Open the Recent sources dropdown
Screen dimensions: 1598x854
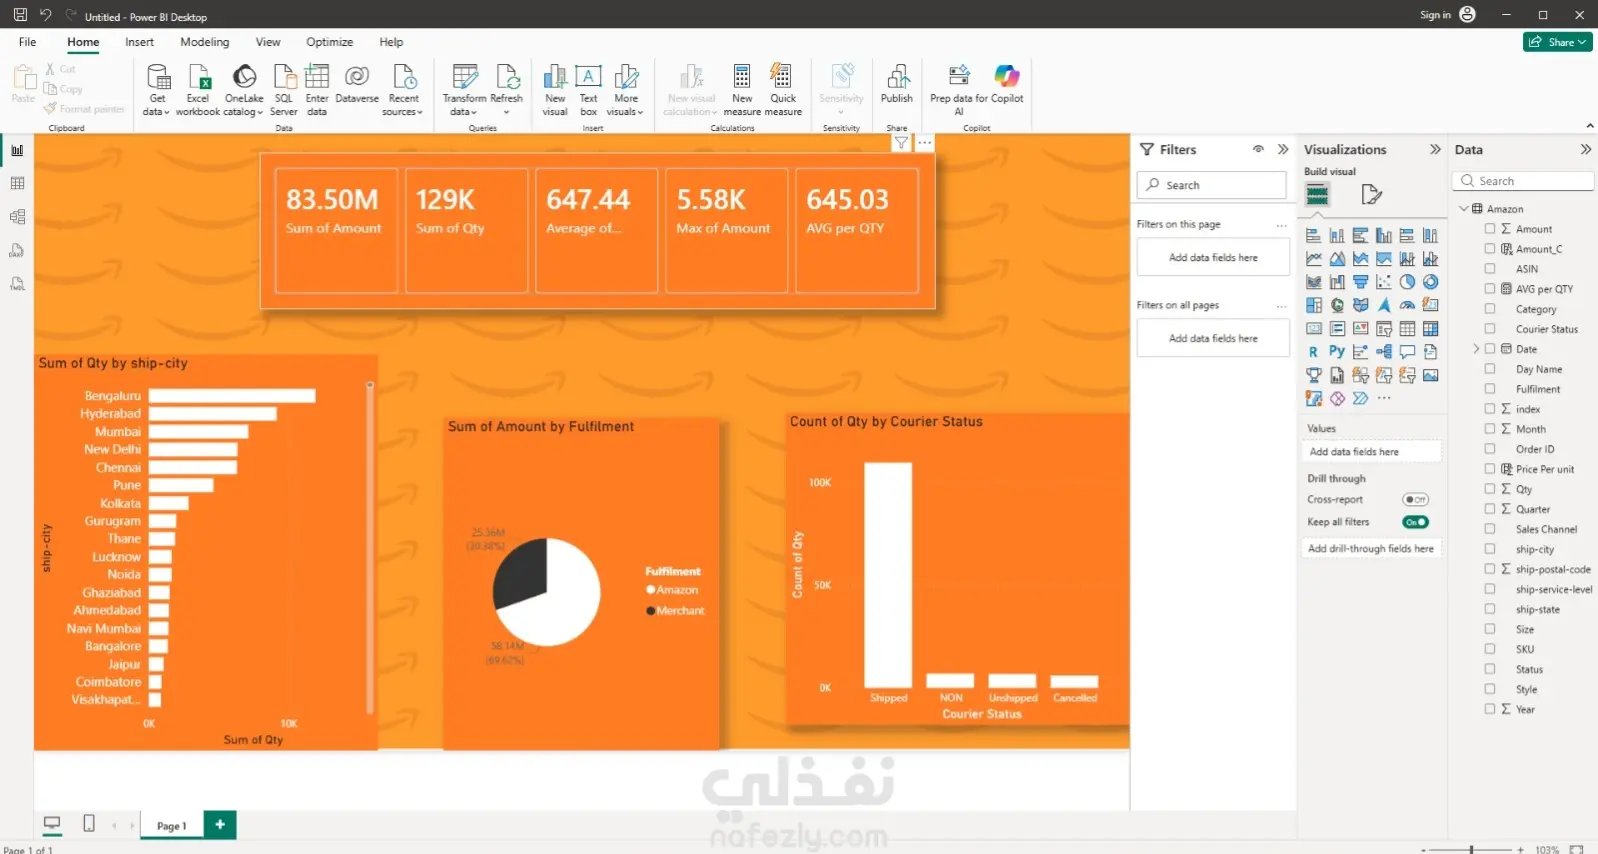pyautogui.click(x=403, y=90)
